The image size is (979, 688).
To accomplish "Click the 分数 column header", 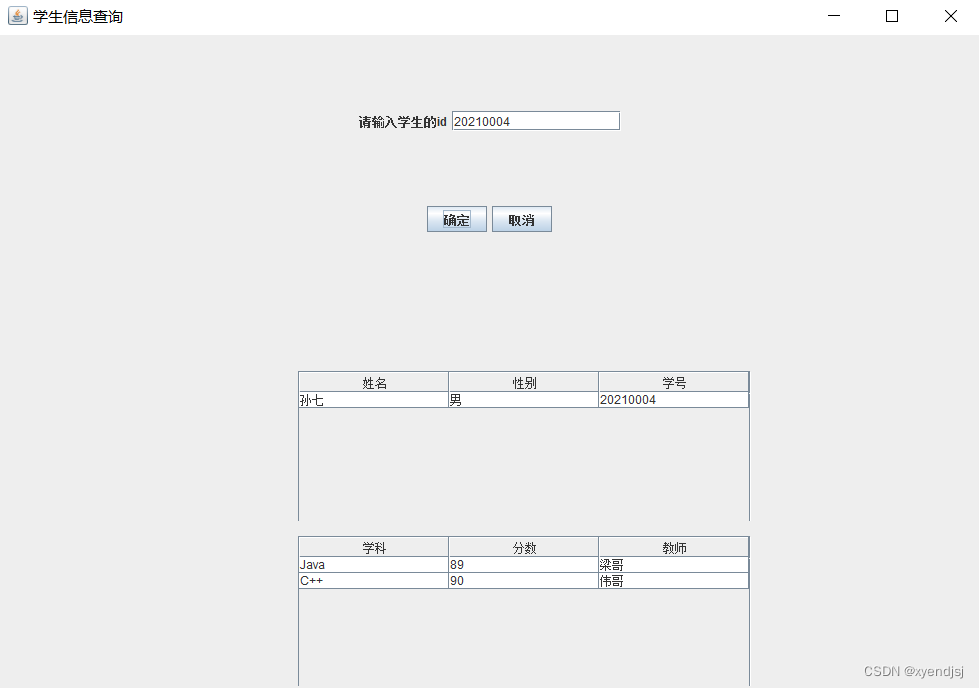I will point(523,547).
